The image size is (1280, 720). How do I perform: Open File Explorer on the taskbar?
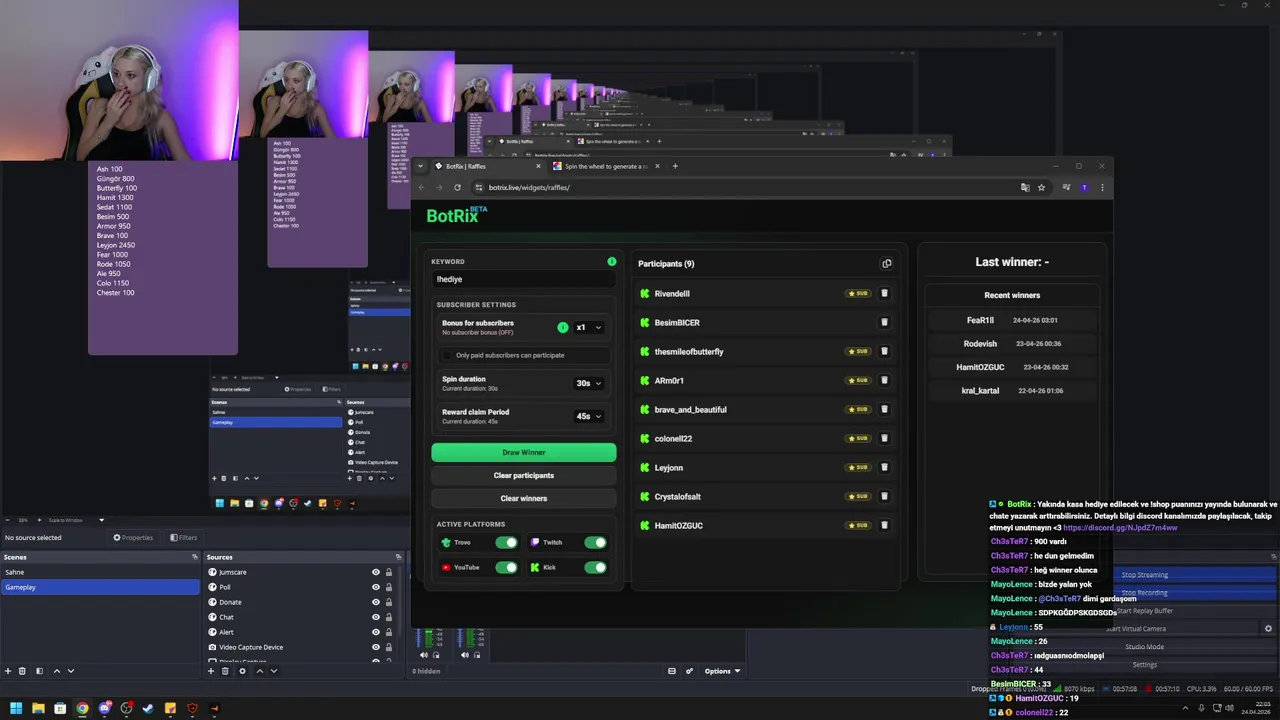point(38,708)
